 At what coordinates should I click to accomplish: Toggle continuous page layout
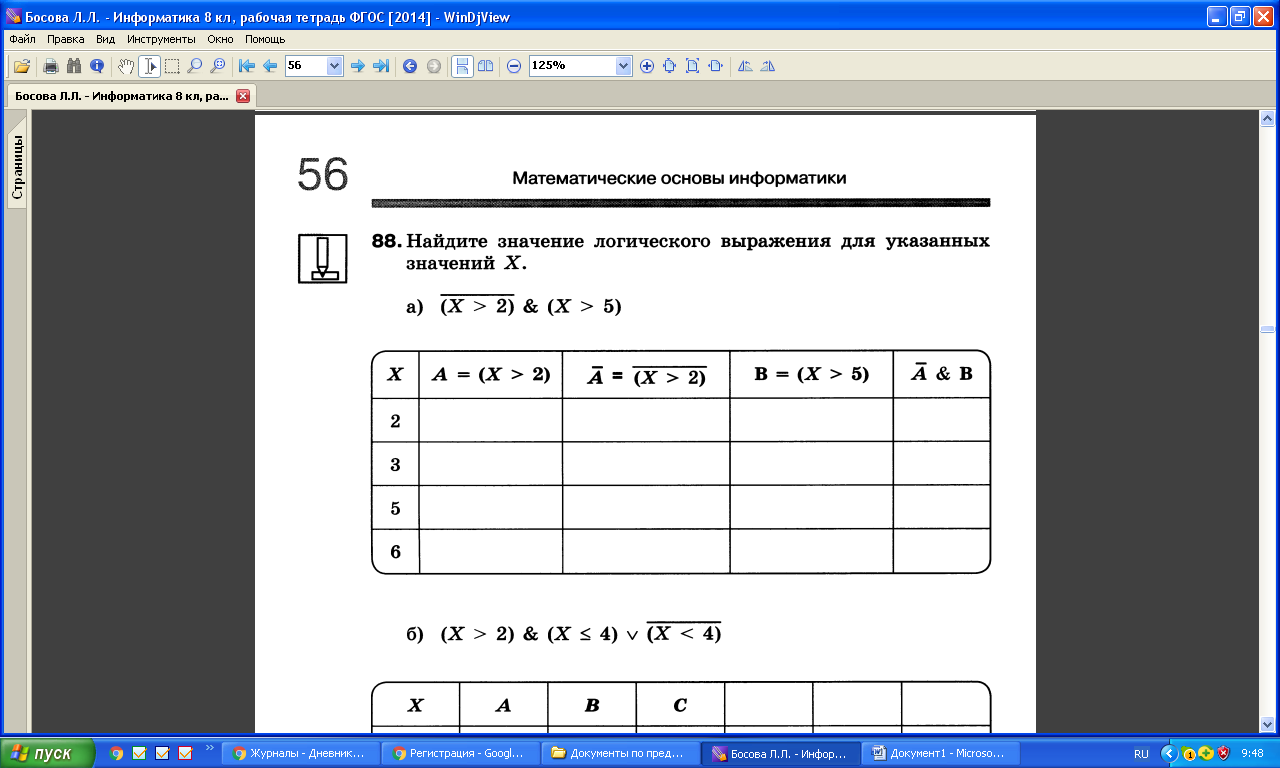462,66
